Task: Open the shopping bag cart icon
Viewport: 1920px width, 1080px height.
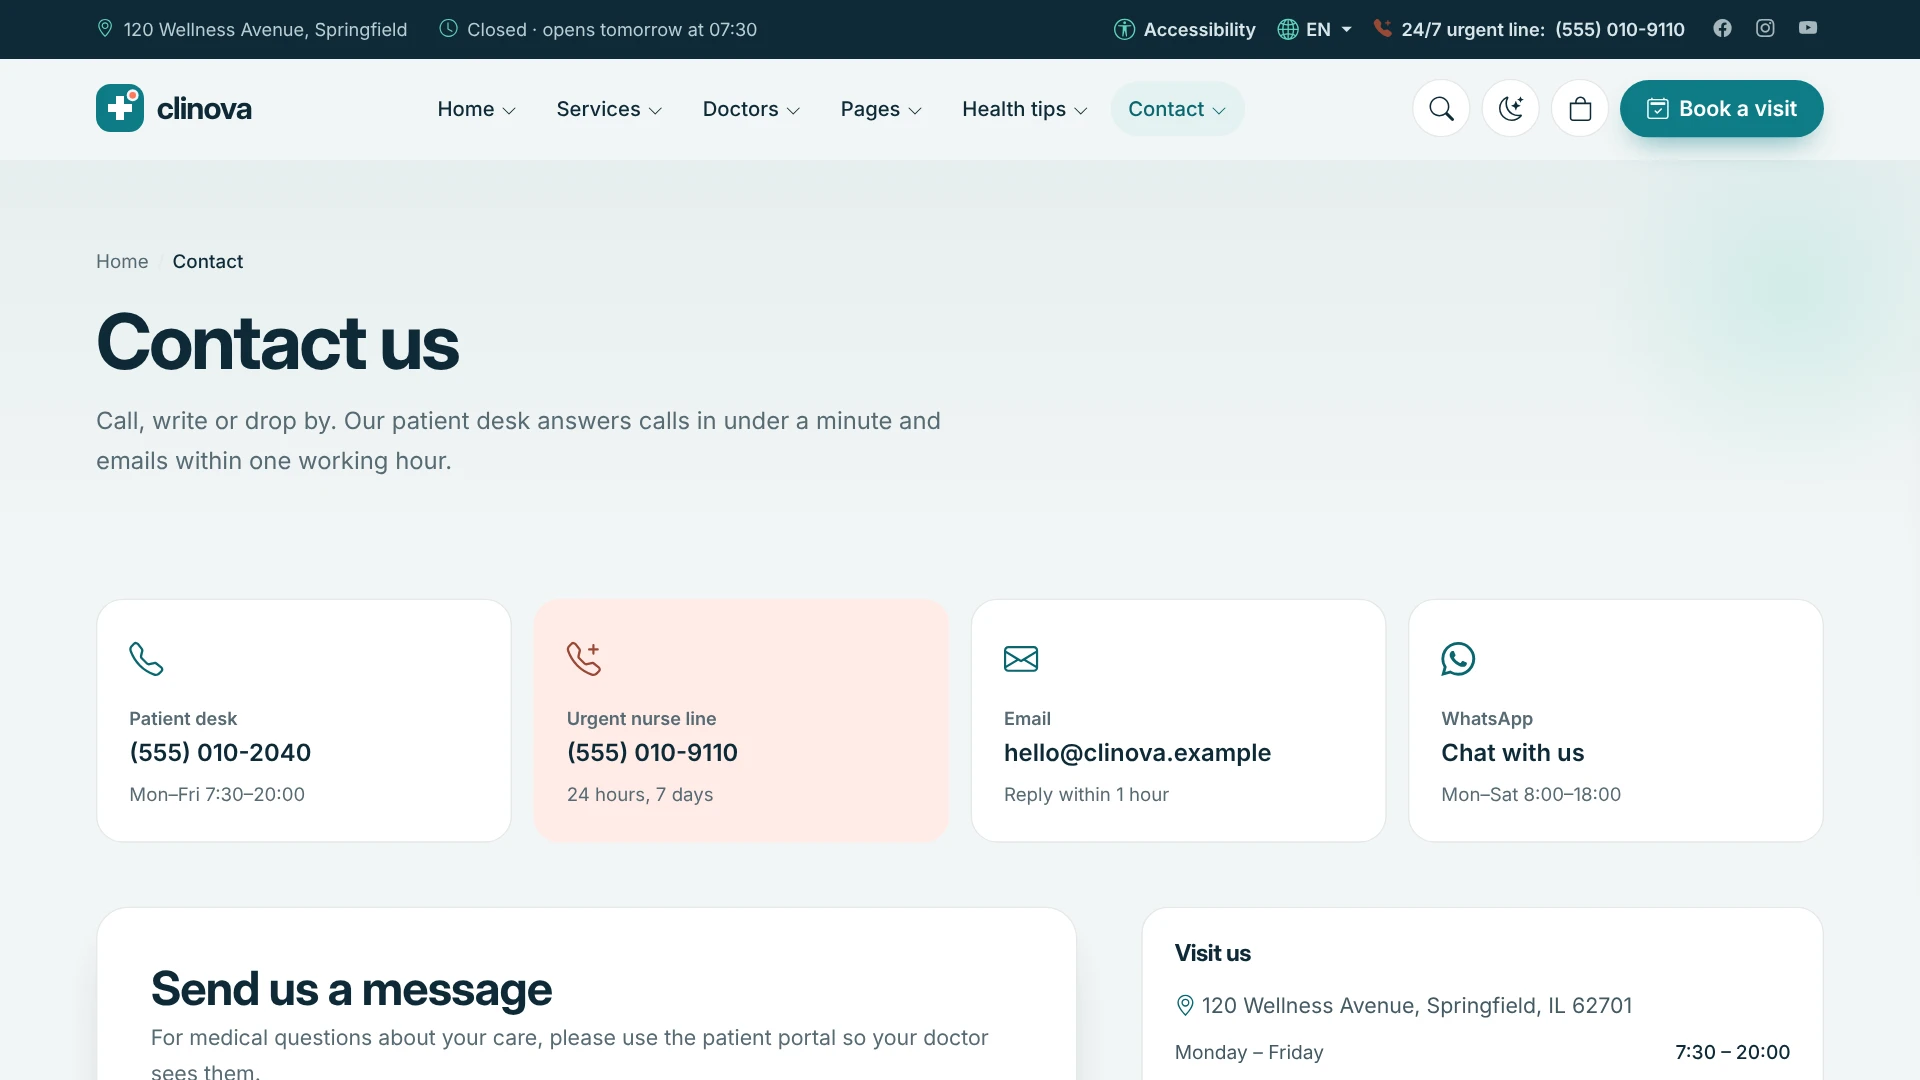Action: point(1580,109)
